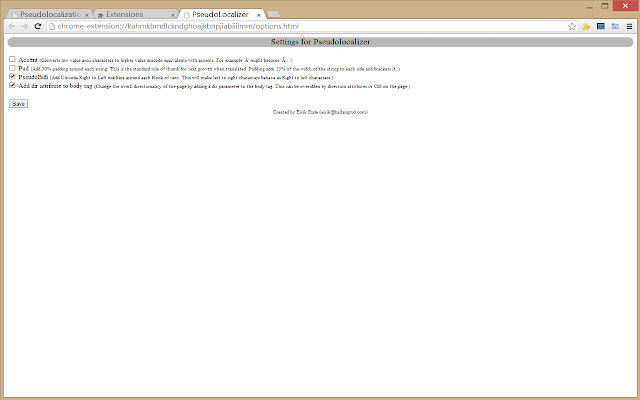The height and width of the screenshot is (400, 640).
Task: Click the Created by credit line
Action: (x=320, y=112)
